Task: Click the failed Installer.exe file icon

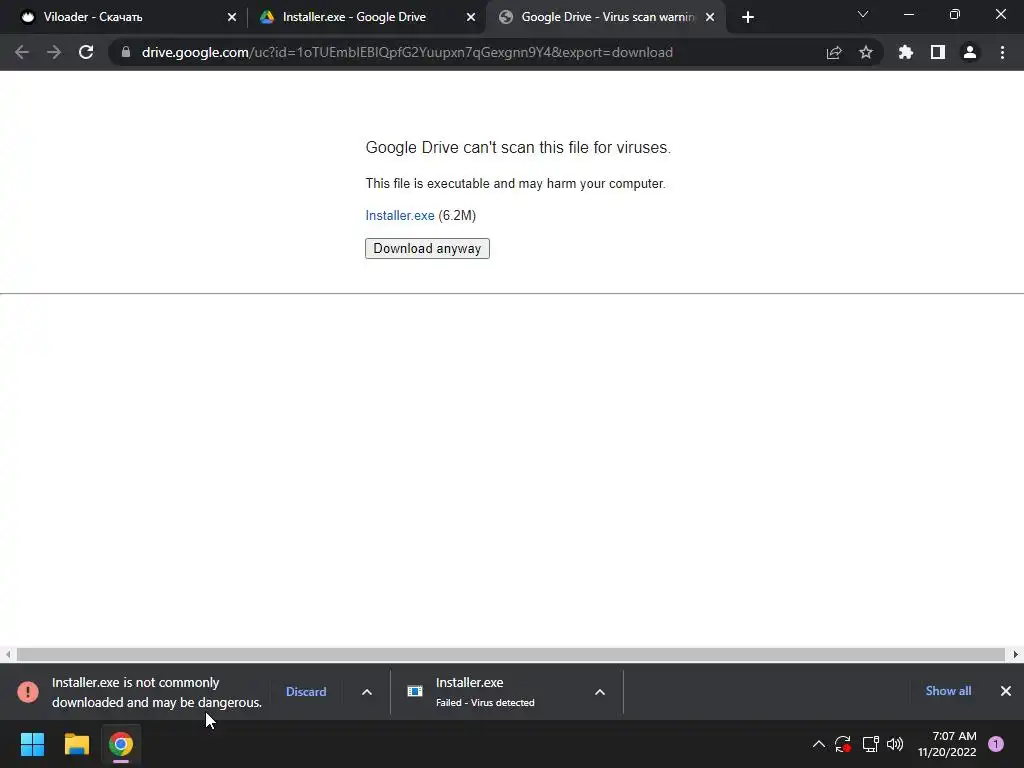Action: click(415, 691)
